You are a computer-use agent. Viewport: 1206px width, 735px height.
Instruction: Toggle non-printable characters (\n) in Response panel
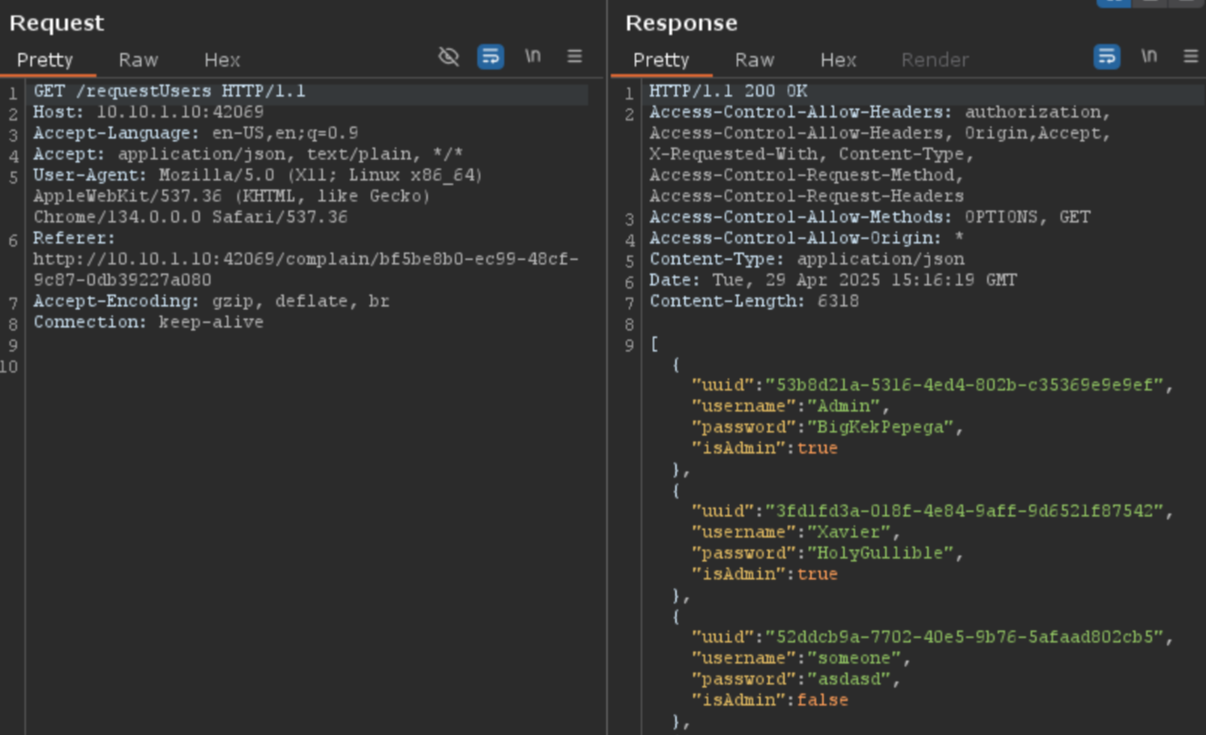click(x=1149, y=57)
